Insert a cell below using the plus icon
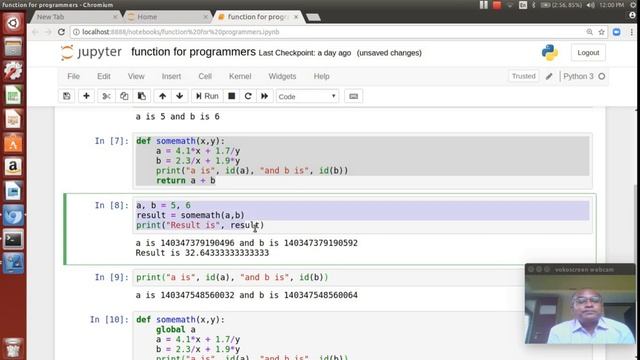 (86, 96)
